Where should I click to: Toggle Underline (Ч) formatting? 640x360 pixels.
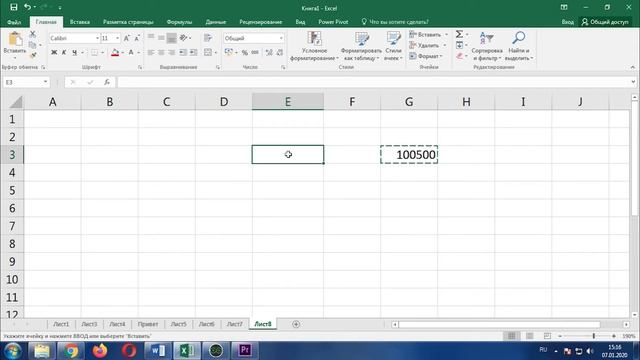pos(74,53)
